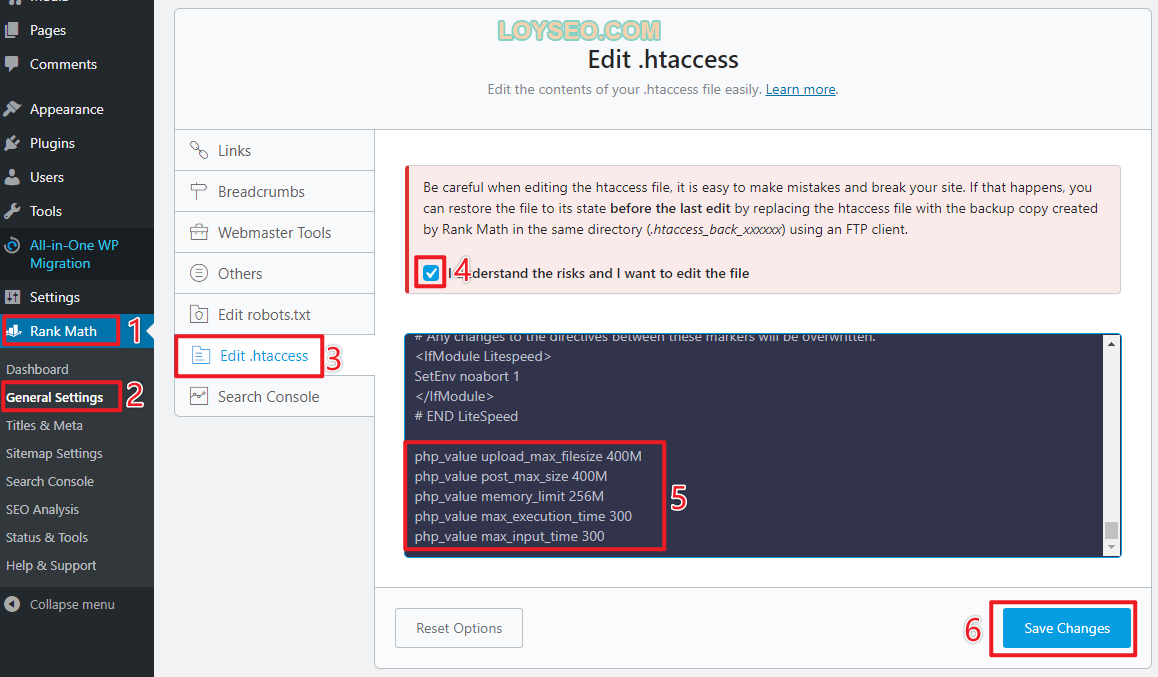Click the line php_value post_max_size 400M
Screen dimensions: 1158x677
coord(511,476)
